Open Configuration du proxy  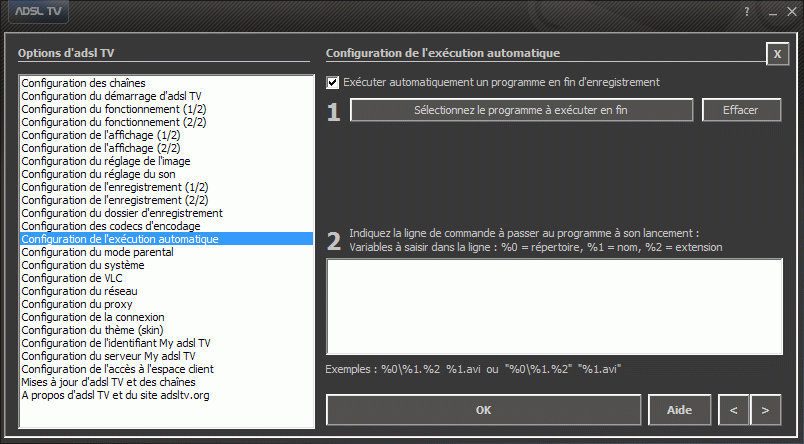point(167,304)
